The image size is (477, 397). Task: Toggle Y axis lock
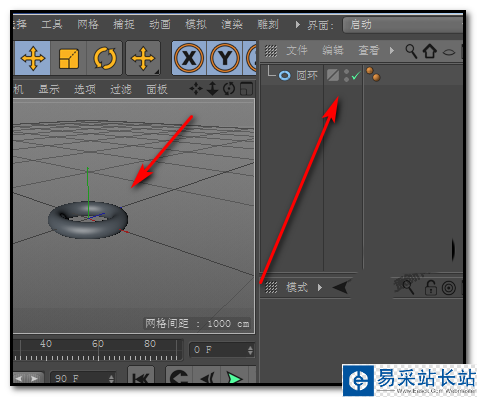[x=225, y=58]
